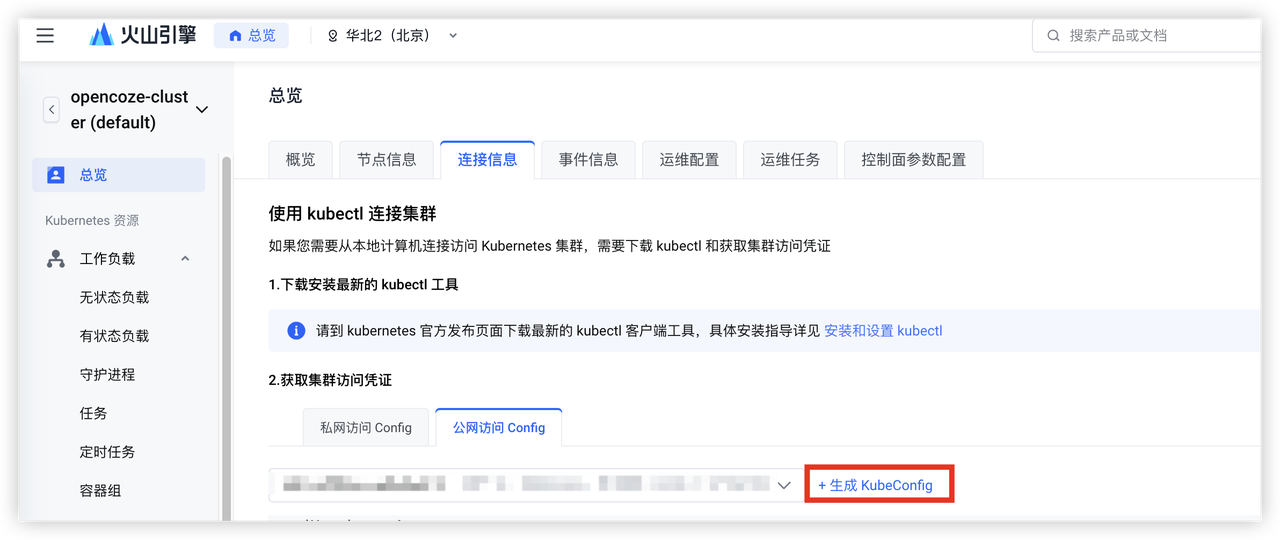Click the 工作负载 workload icon
The height and width of the screenshot is (540, 1280).
click(x=56, y=259)
